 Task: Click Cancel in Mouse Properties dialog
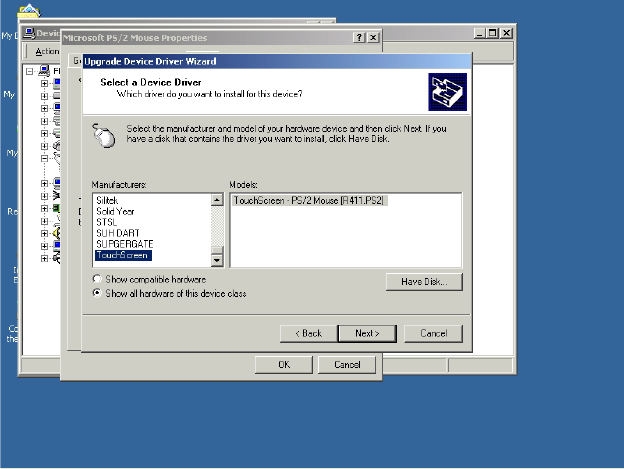click(x=347, y=364)
